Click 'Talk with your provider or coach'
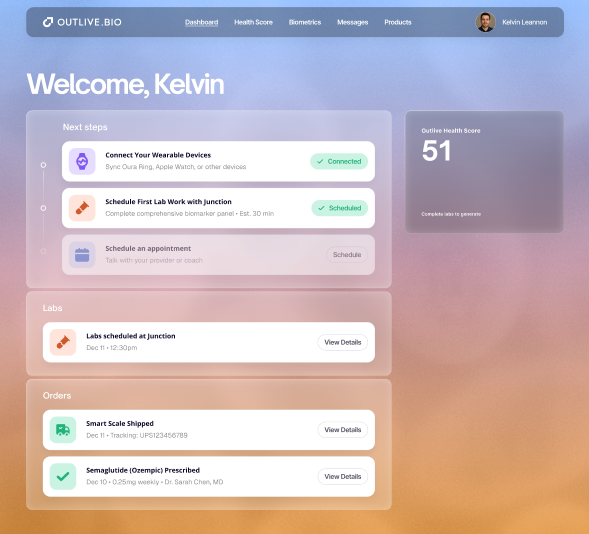 point(154,260)
